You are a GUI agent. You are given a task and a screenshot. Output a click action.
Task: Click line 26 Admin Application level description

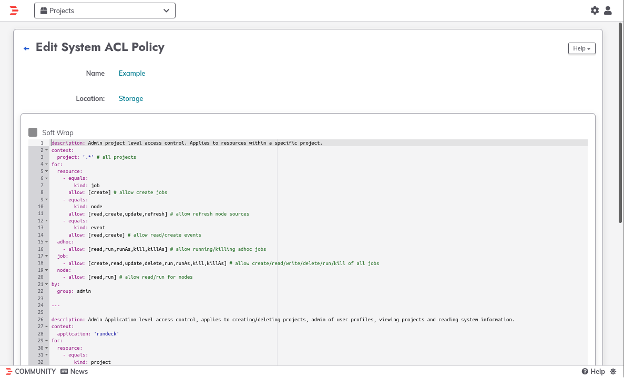283,320
